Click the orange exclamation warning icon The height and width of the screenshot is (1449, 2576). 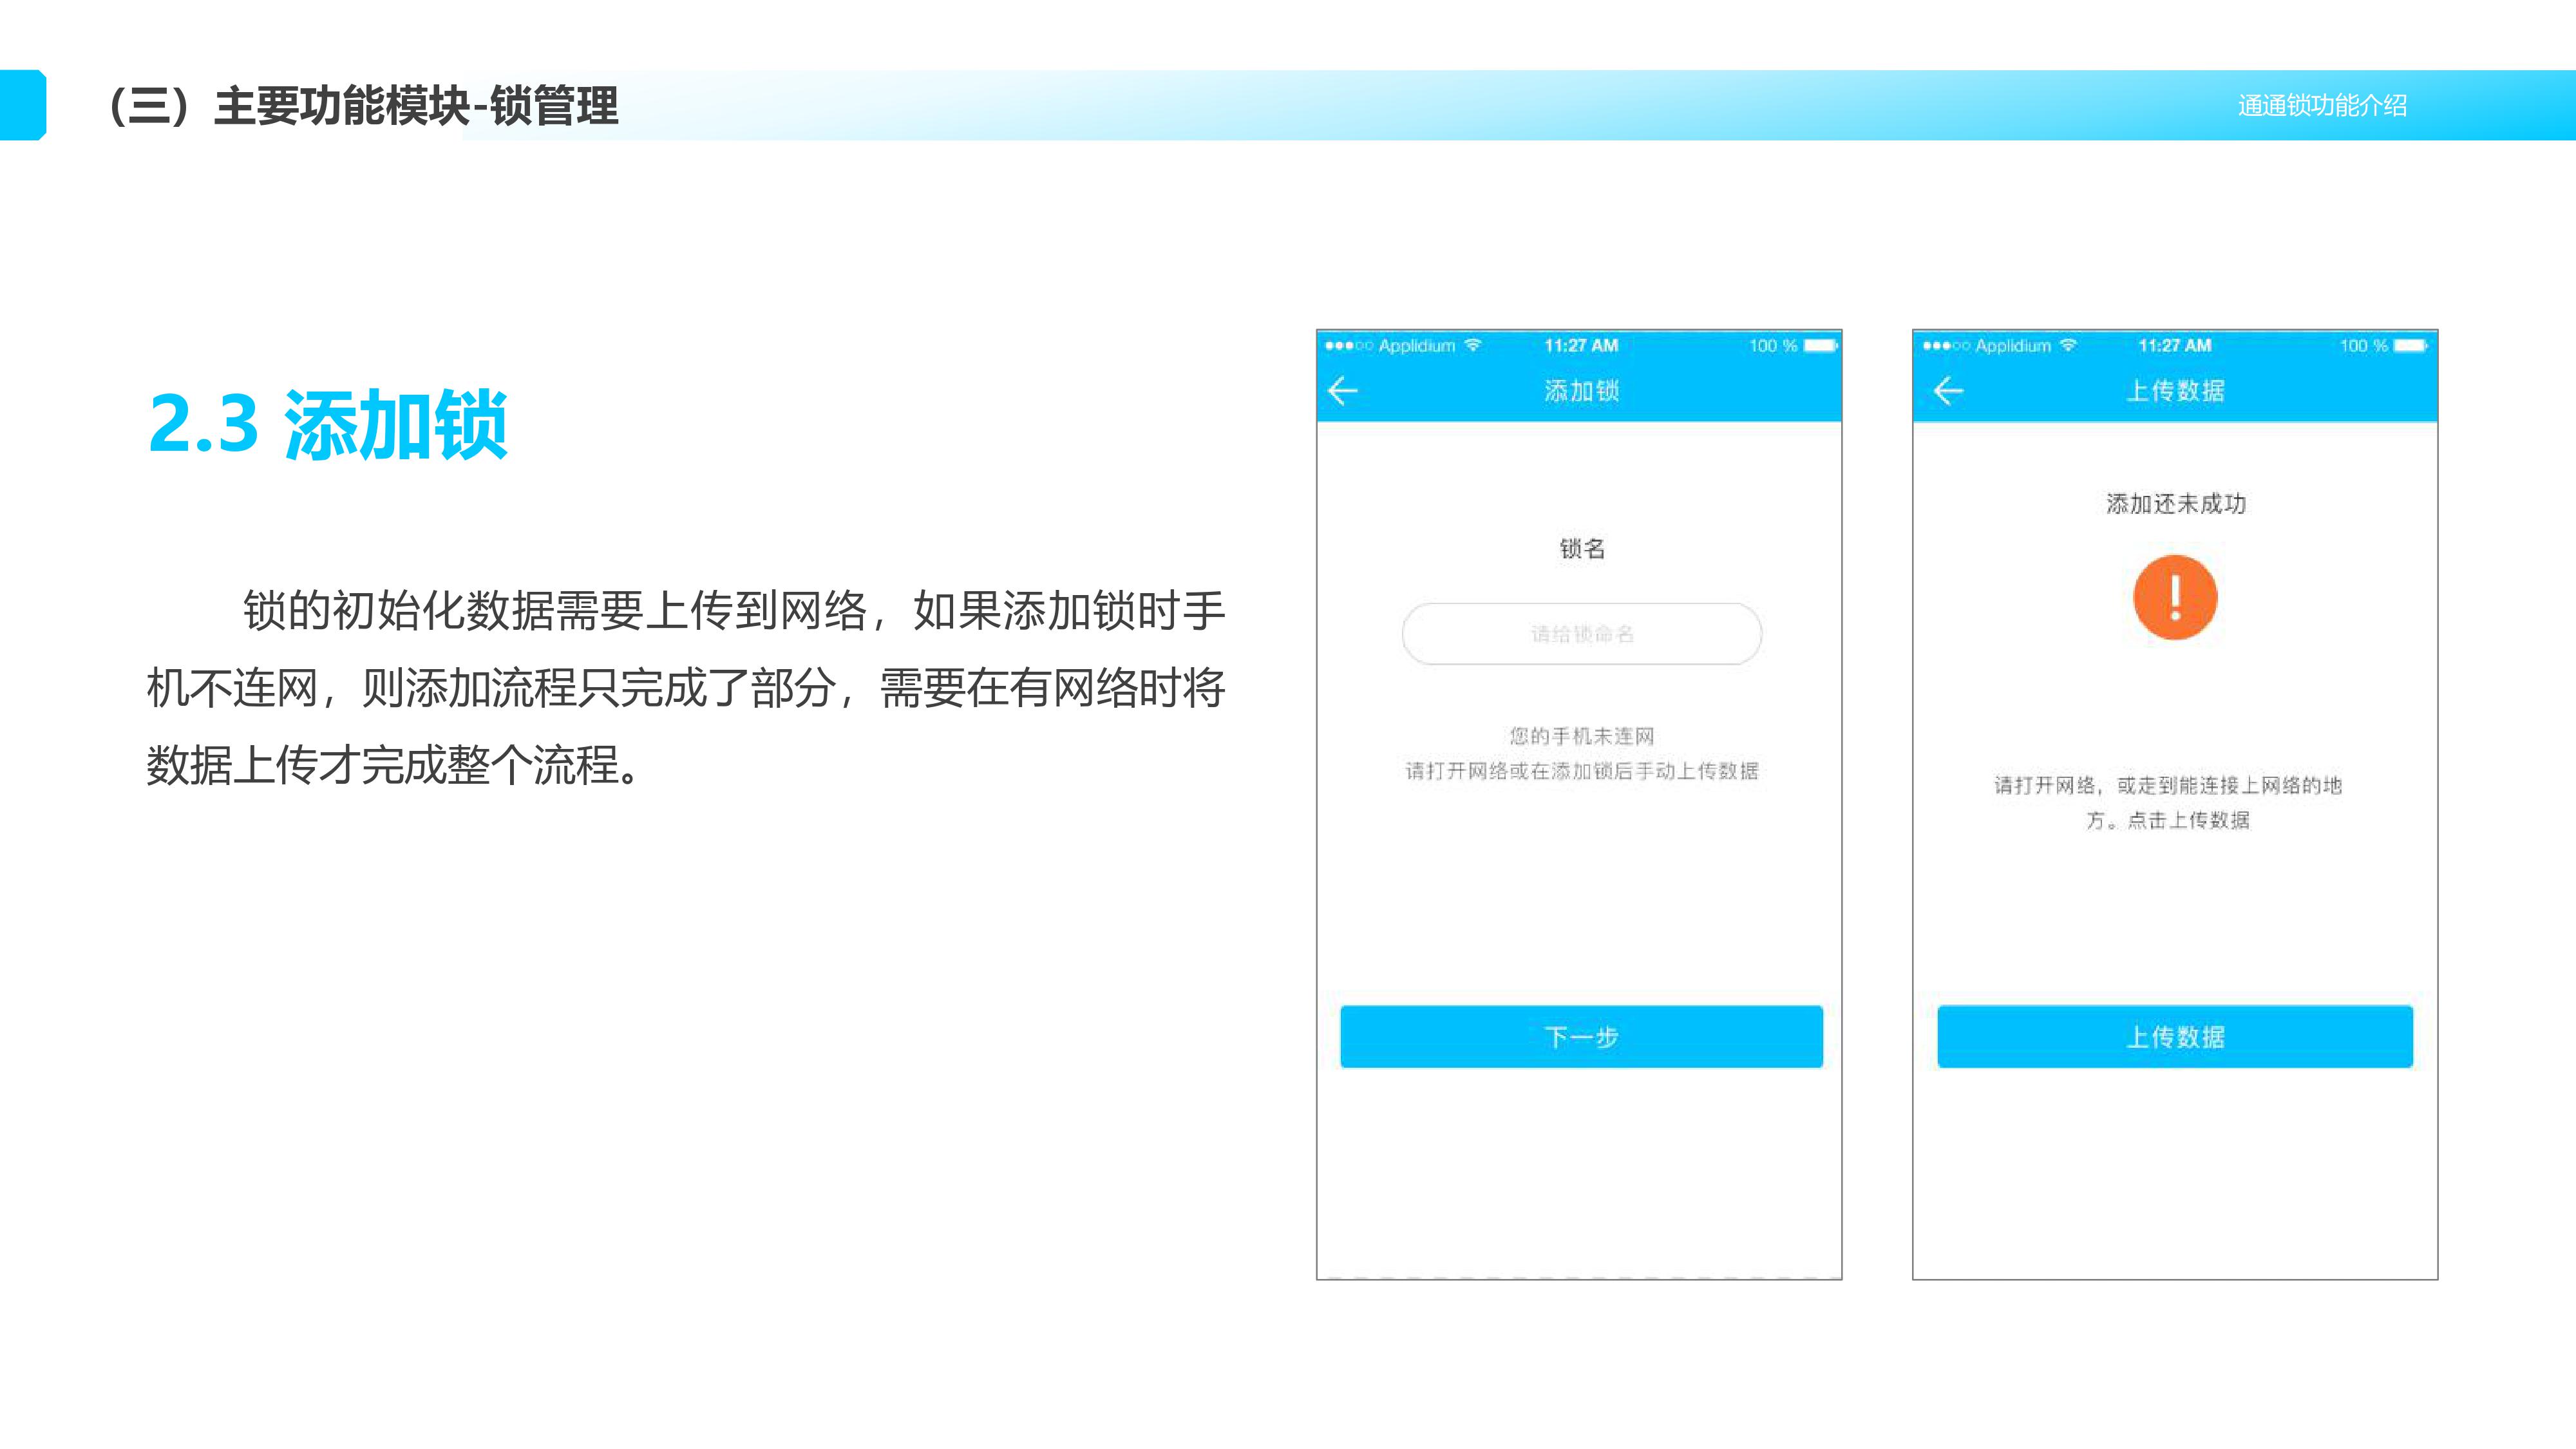2174,597
